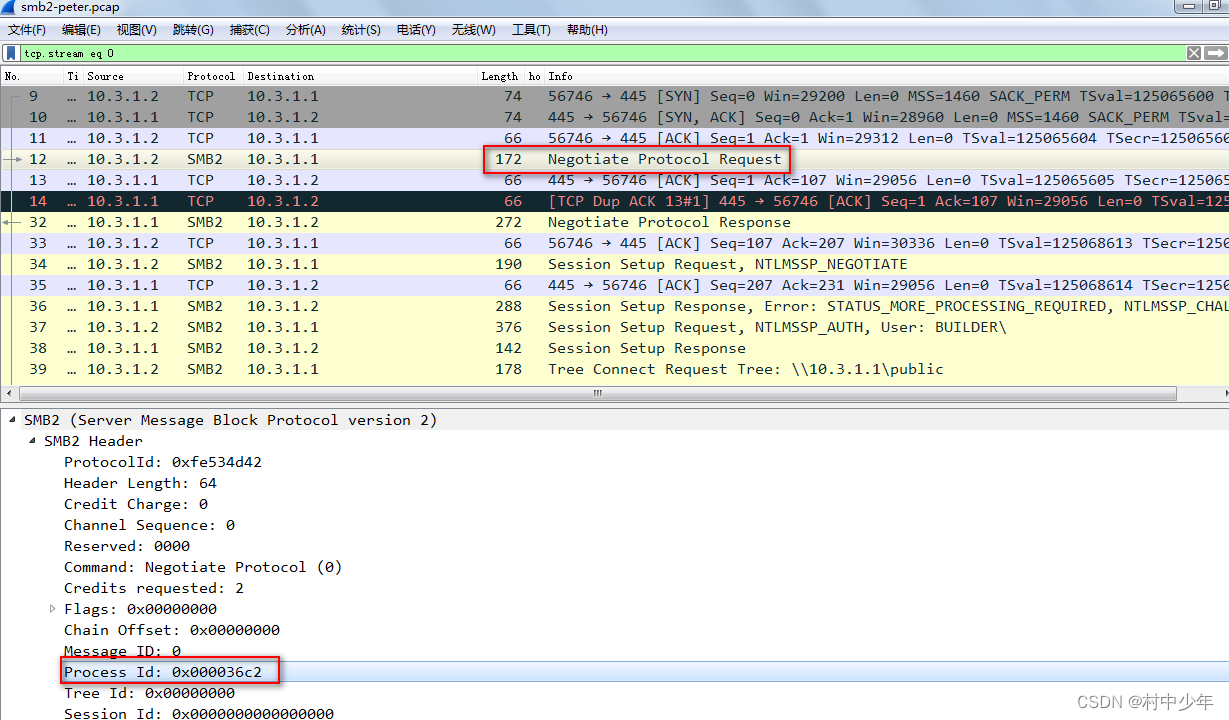The image size is (1229, 720).
Task: Open the 统计(S) menu
Action: tap(360, 29)
